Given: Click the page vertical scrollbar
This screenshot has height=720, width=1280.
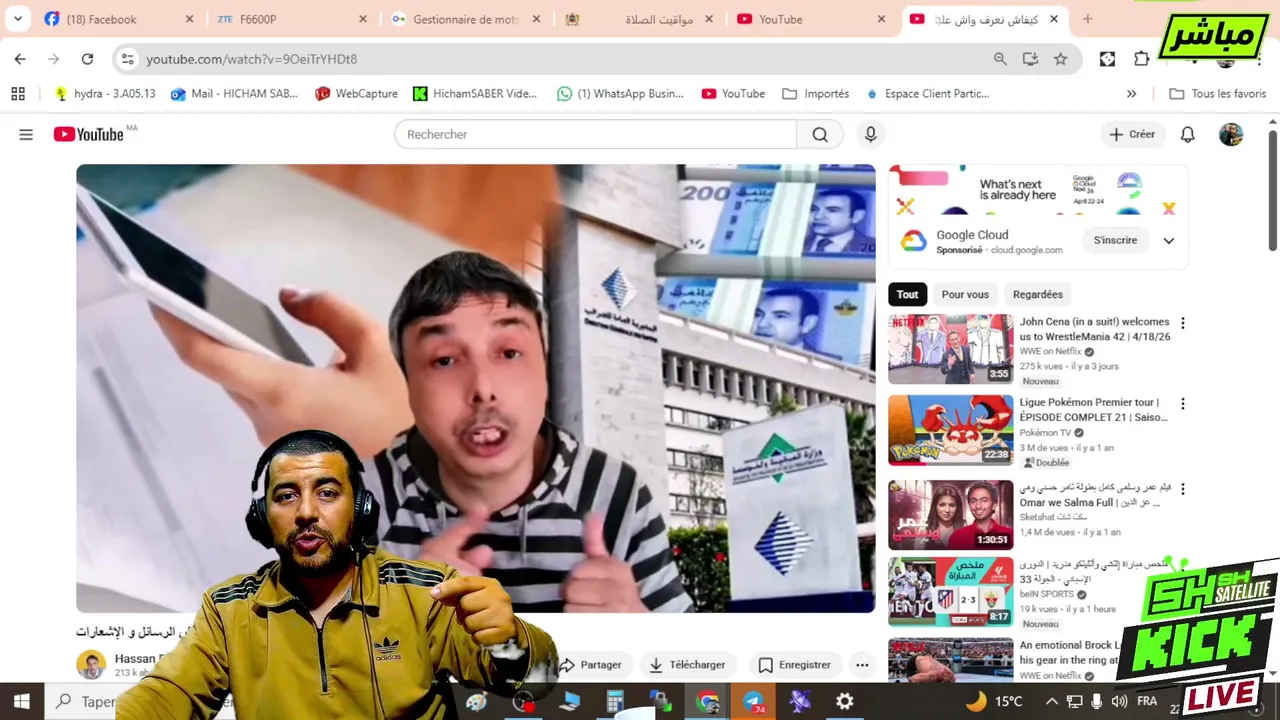Looking at the screenshot, I should click(1273, 190).
